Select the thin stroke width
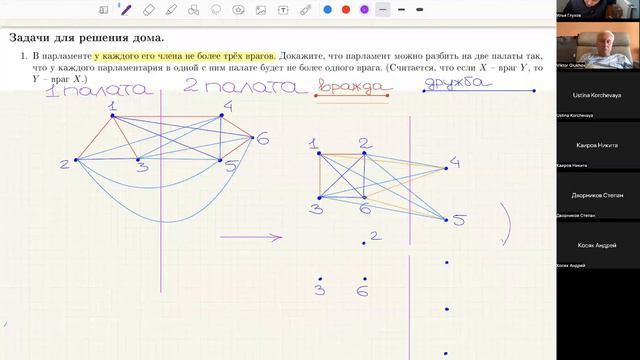Viewport: 640px width, 360px height. (383, 9)
